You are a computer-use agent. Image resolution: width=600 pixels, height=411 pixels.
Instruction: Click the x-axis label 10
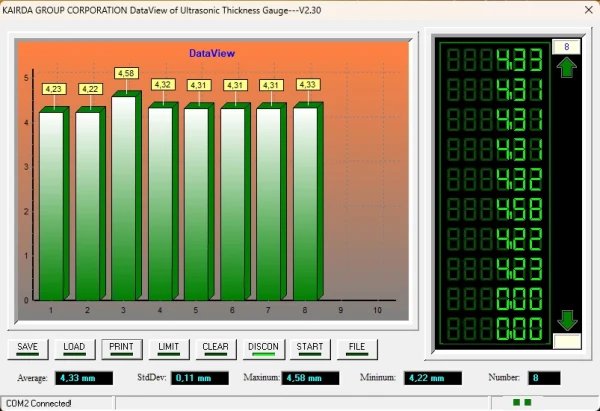[377, 310]
